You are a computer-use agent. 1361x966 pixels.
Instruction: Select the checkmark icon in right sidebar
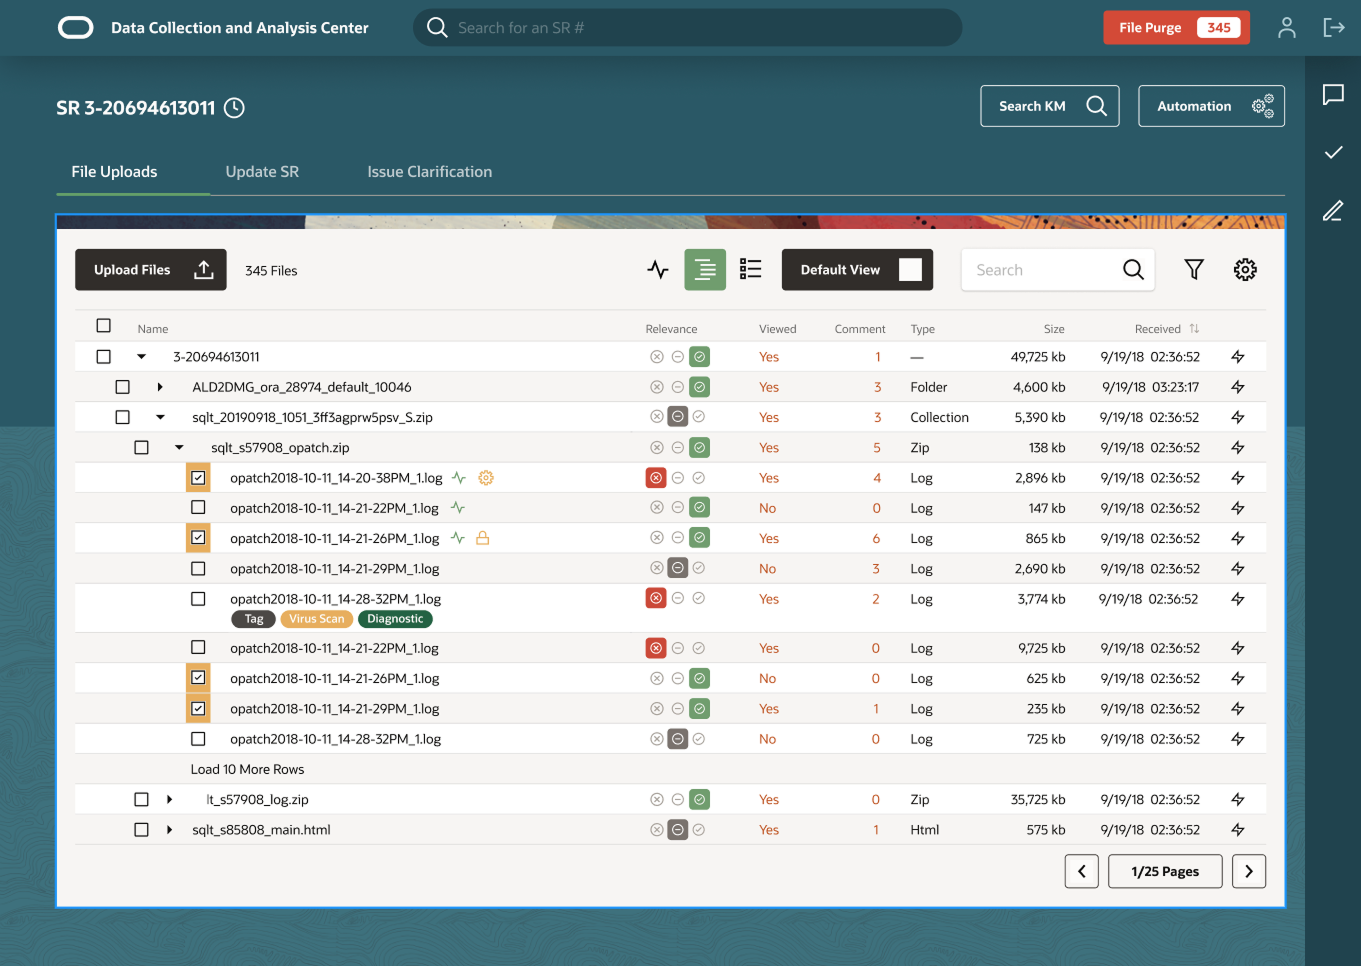coord(1333,152)
